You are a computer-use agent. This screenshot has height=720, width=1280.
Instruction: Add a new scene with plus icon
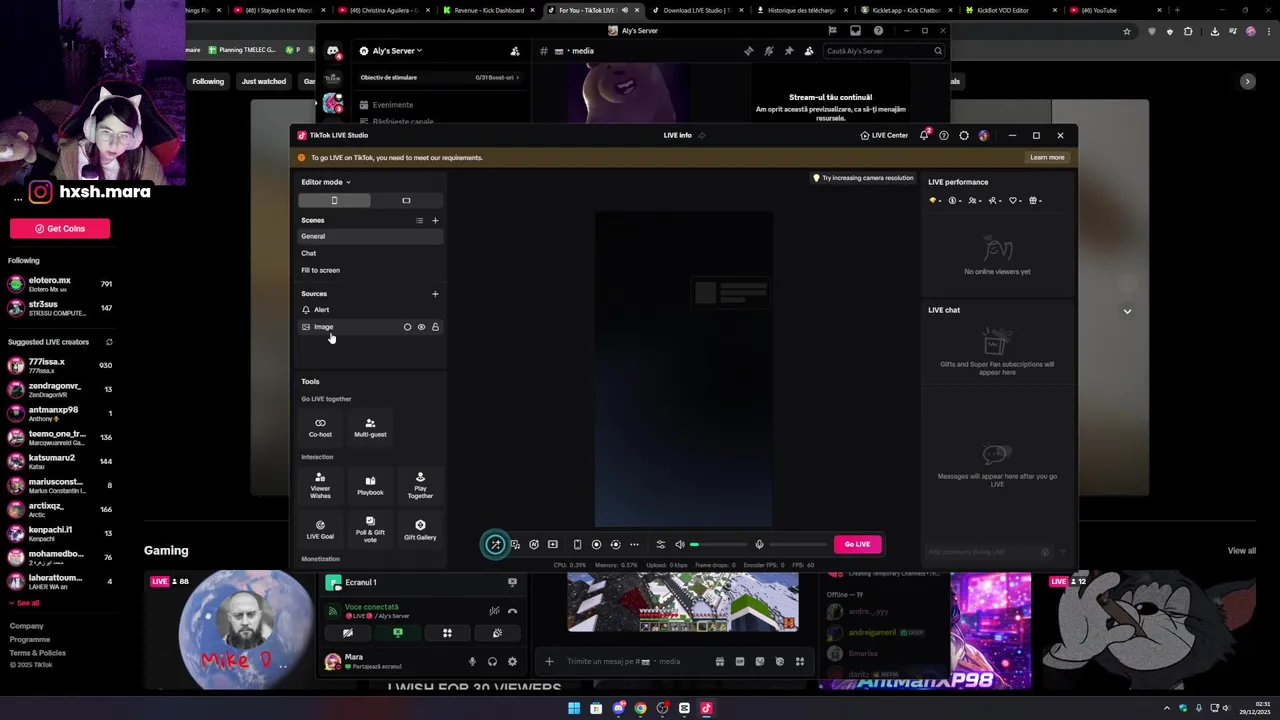tap(435, 220)
